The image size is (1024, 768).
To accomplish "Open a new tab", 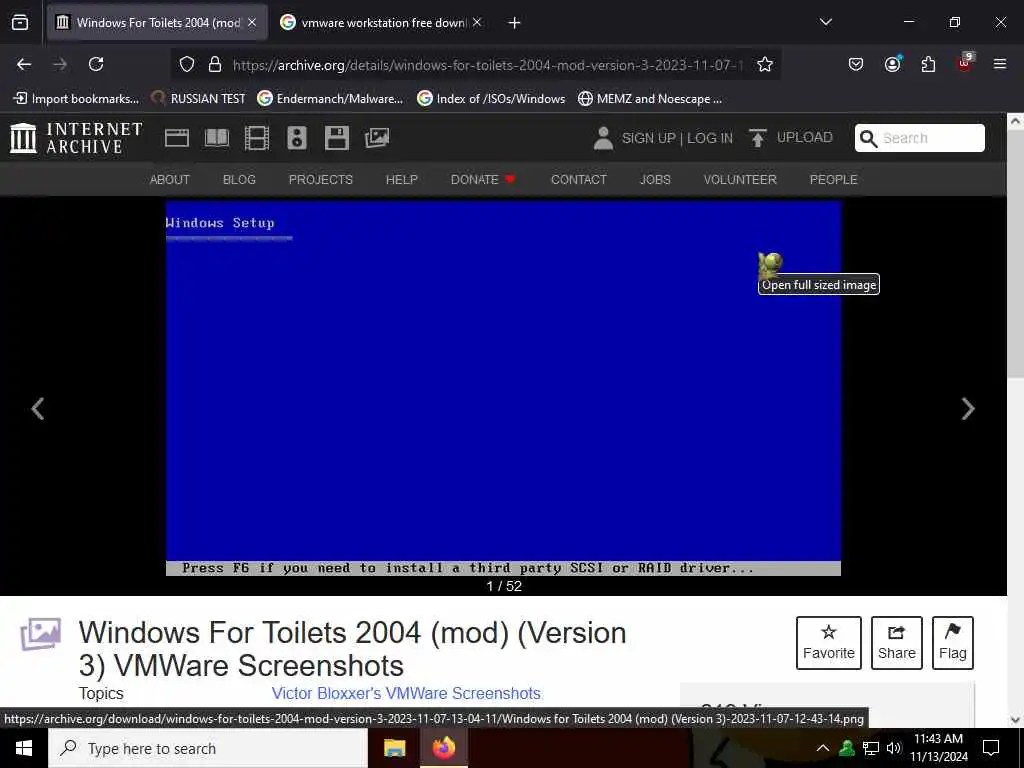I will pyautogui.click(x=515, y=23).
